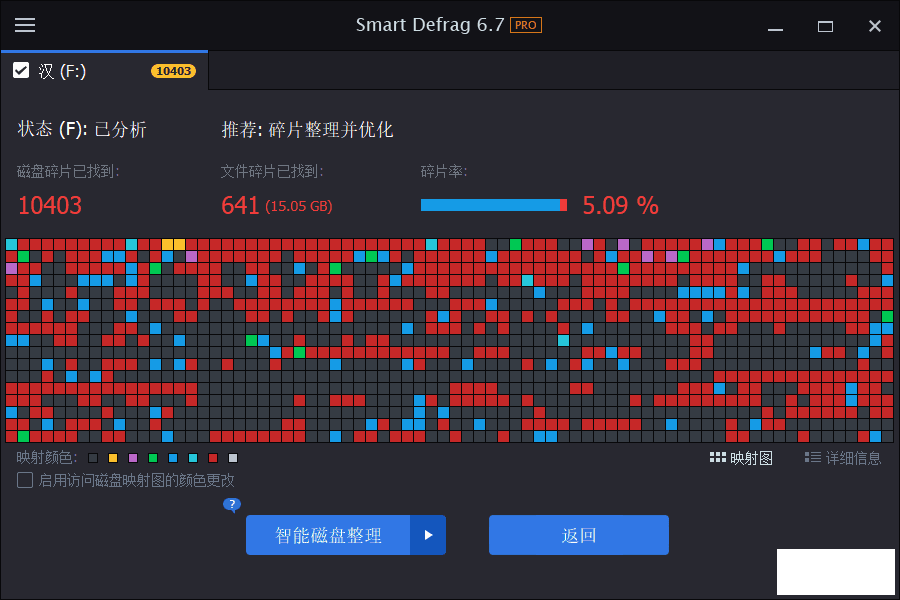Select the 汉 (F:) drive tab
Viewport: 900px width, 600px height.
[x=104, y=71]
